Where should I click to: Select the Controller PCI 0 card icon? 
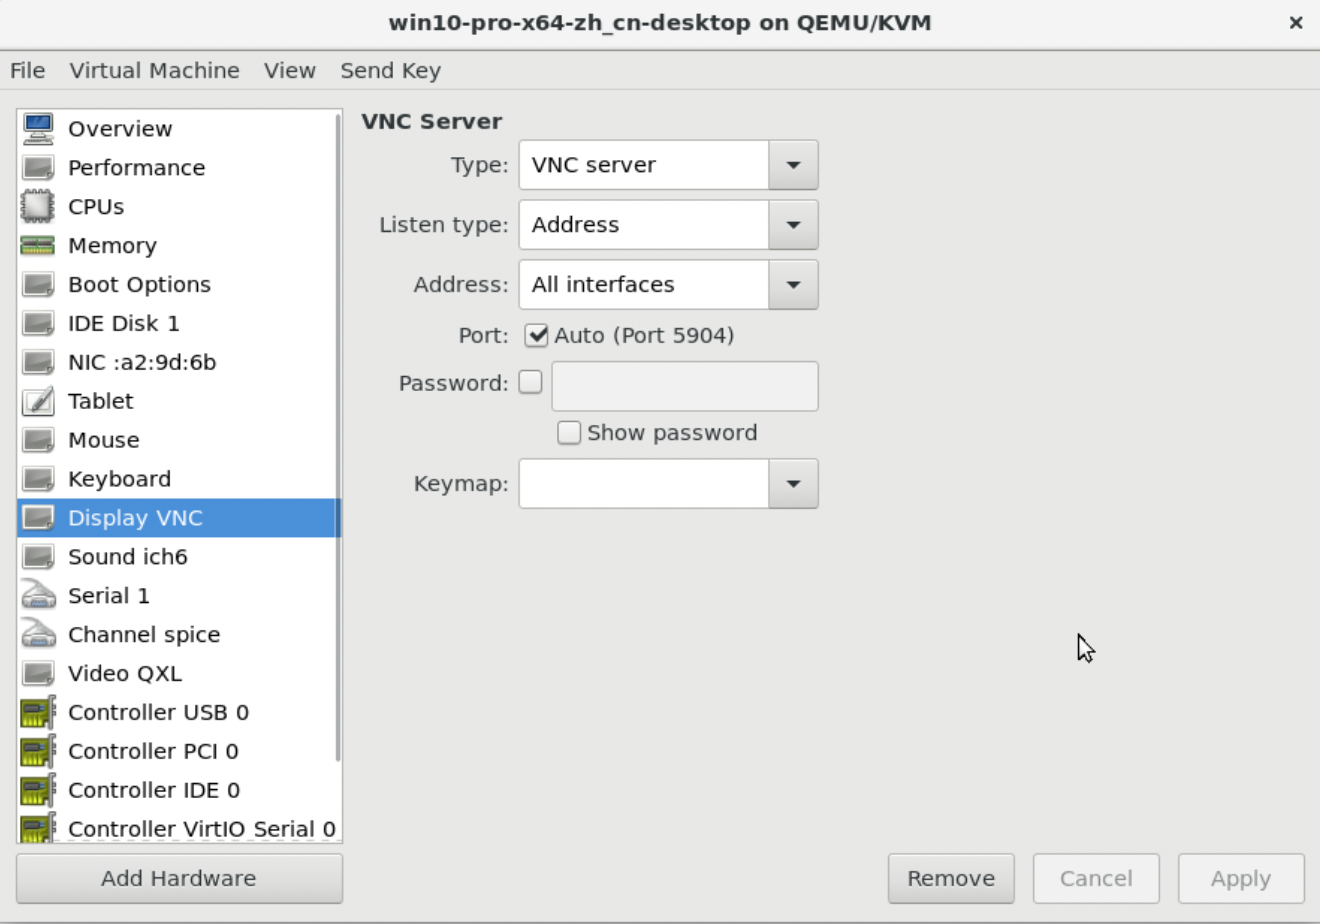click(38, 752)
